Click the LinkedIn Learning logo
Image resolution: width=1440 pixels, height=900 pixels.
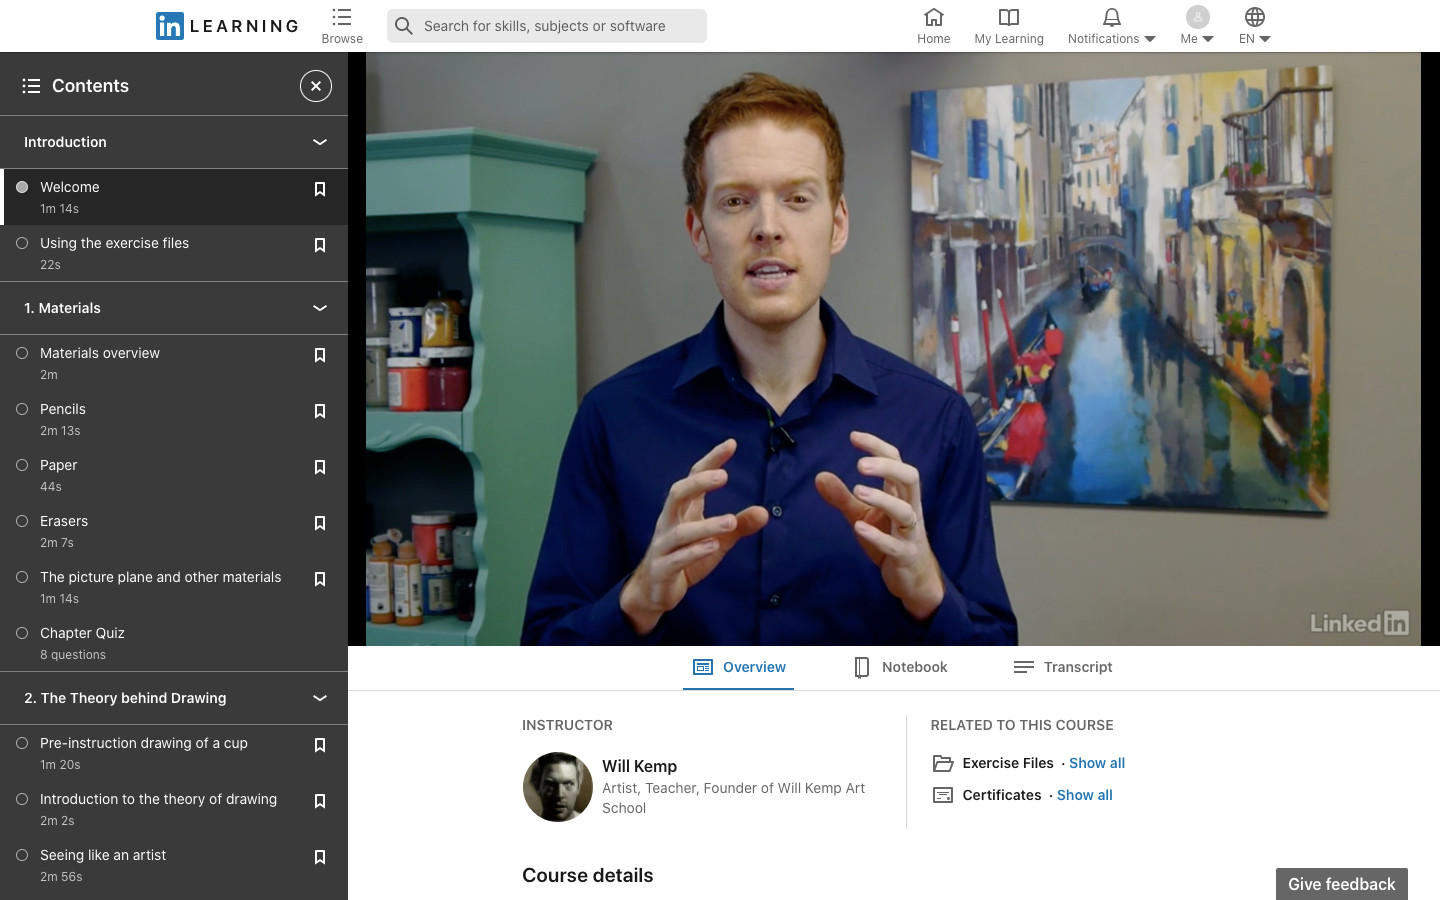point(227,26)
